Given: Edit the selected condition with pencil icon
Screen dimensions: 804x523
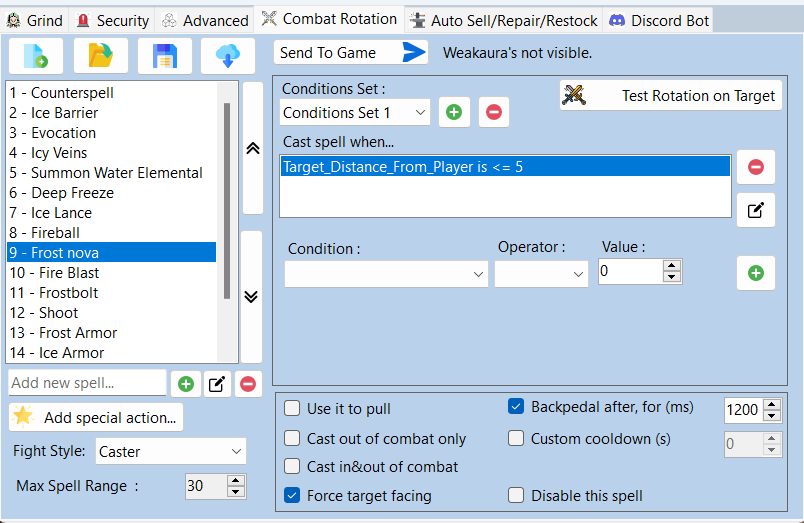Looking at the screenshot, I should click(x=755, y=210).
